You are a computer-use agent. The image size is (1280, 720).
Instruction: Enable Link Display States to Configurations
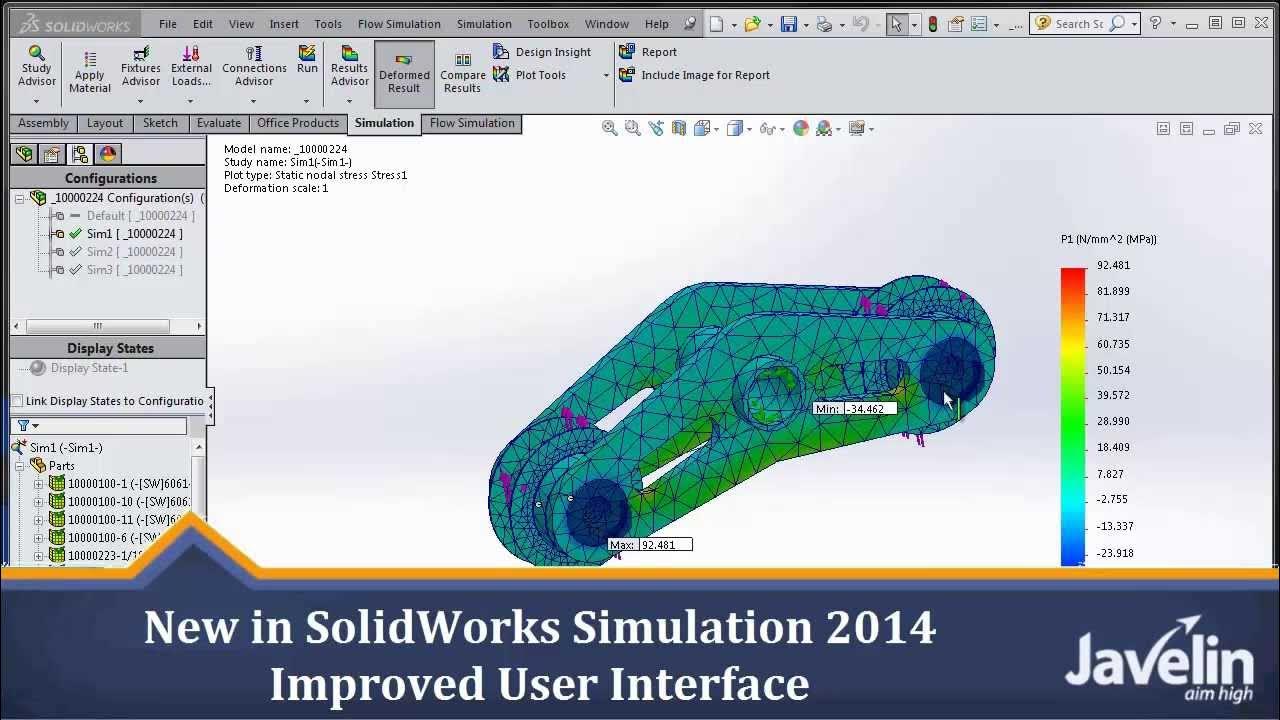click(17, 401)
